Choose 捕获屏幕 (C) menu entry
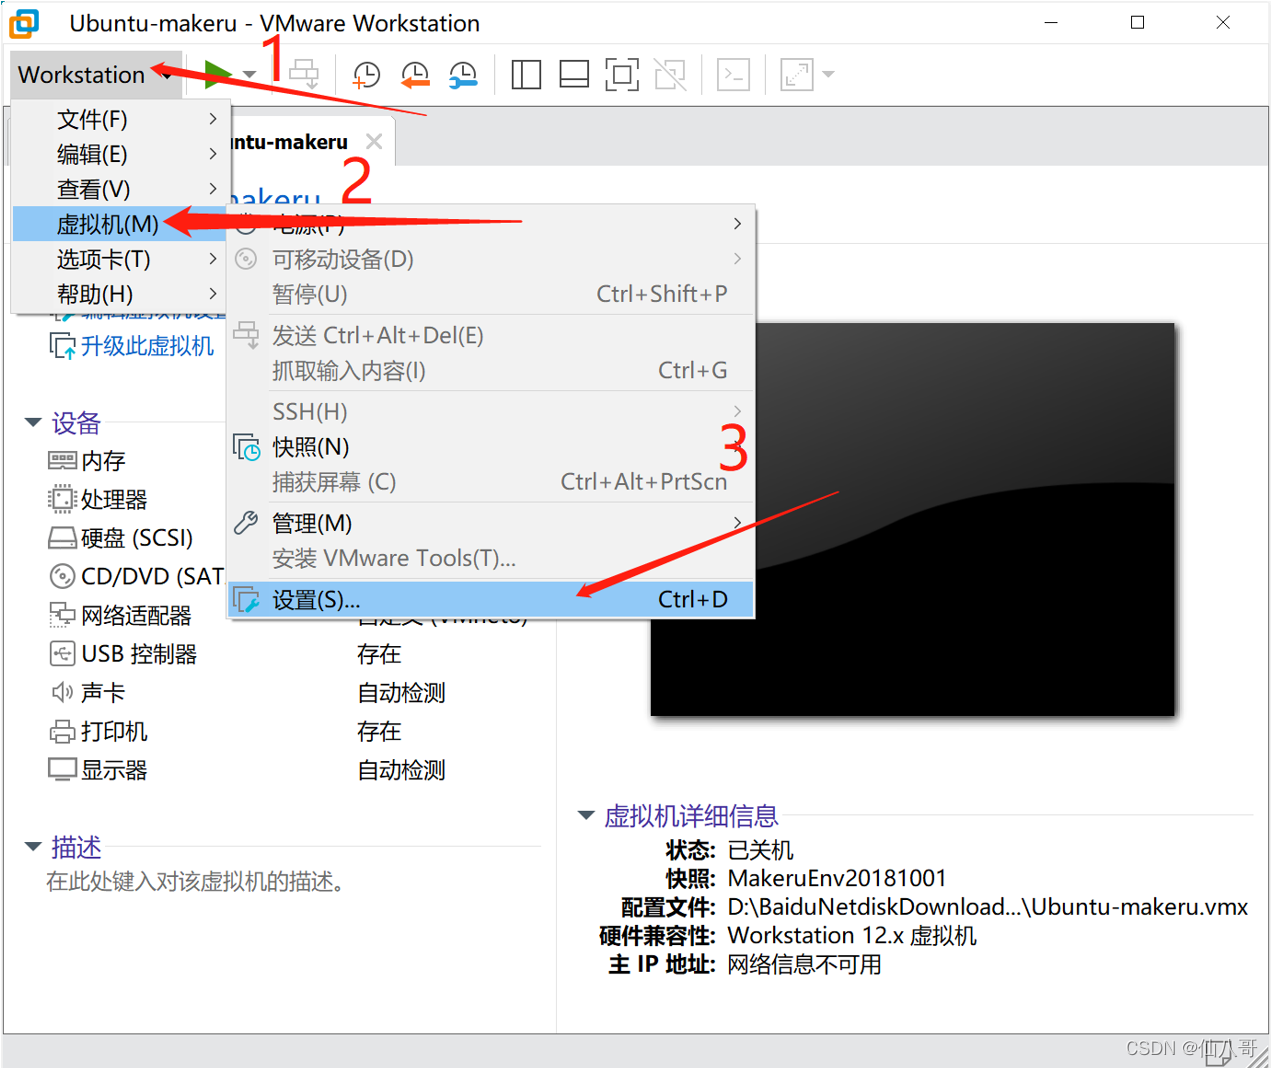Screen dimensions: 1273x1068 [x=491, y=482]
